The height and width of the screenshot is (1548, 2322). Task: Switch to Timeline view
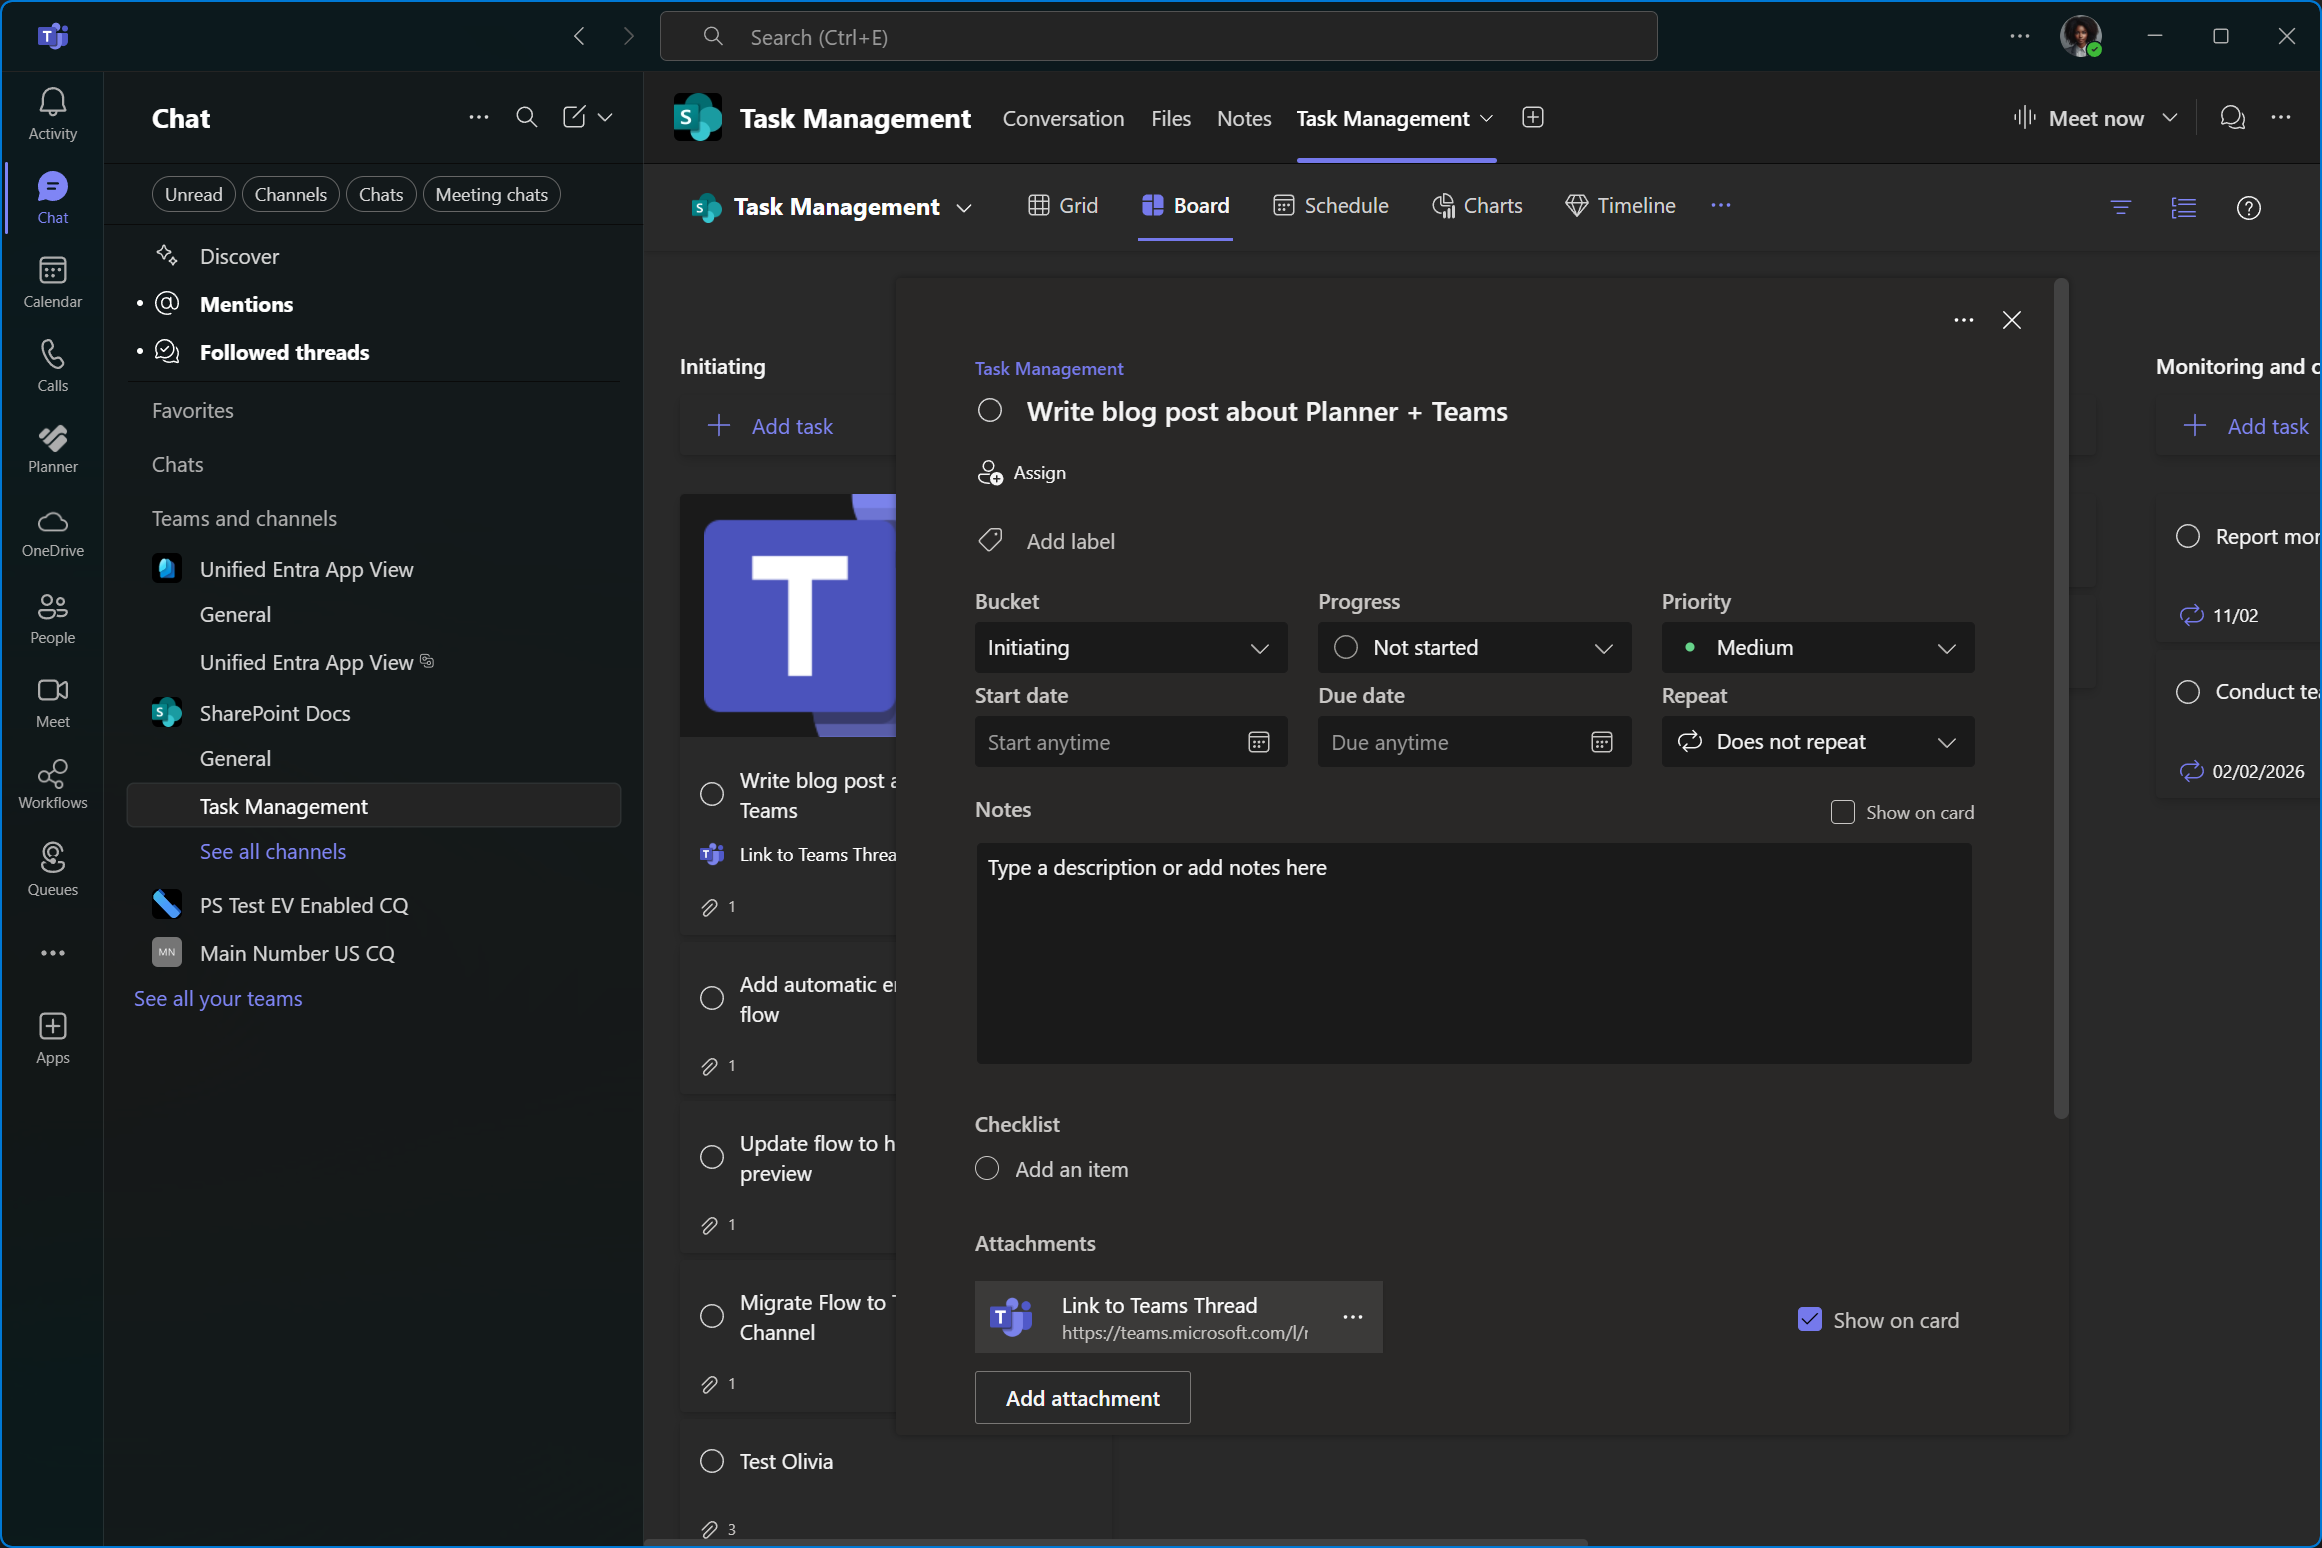[x=1620, y=205]
